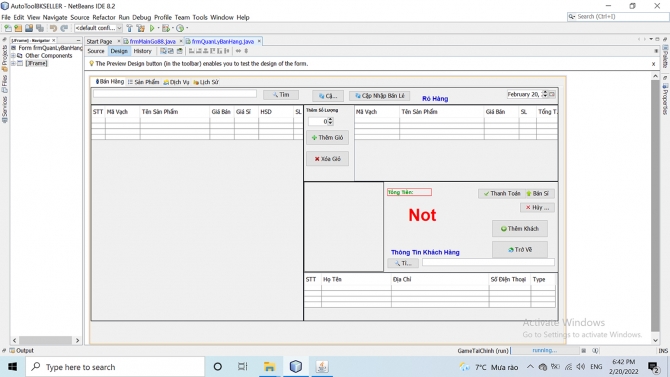Click the Navigator horizontal scrollbar
Viewport: 670px width, 377px height.
pyautogui.click(x=46, y=340)
